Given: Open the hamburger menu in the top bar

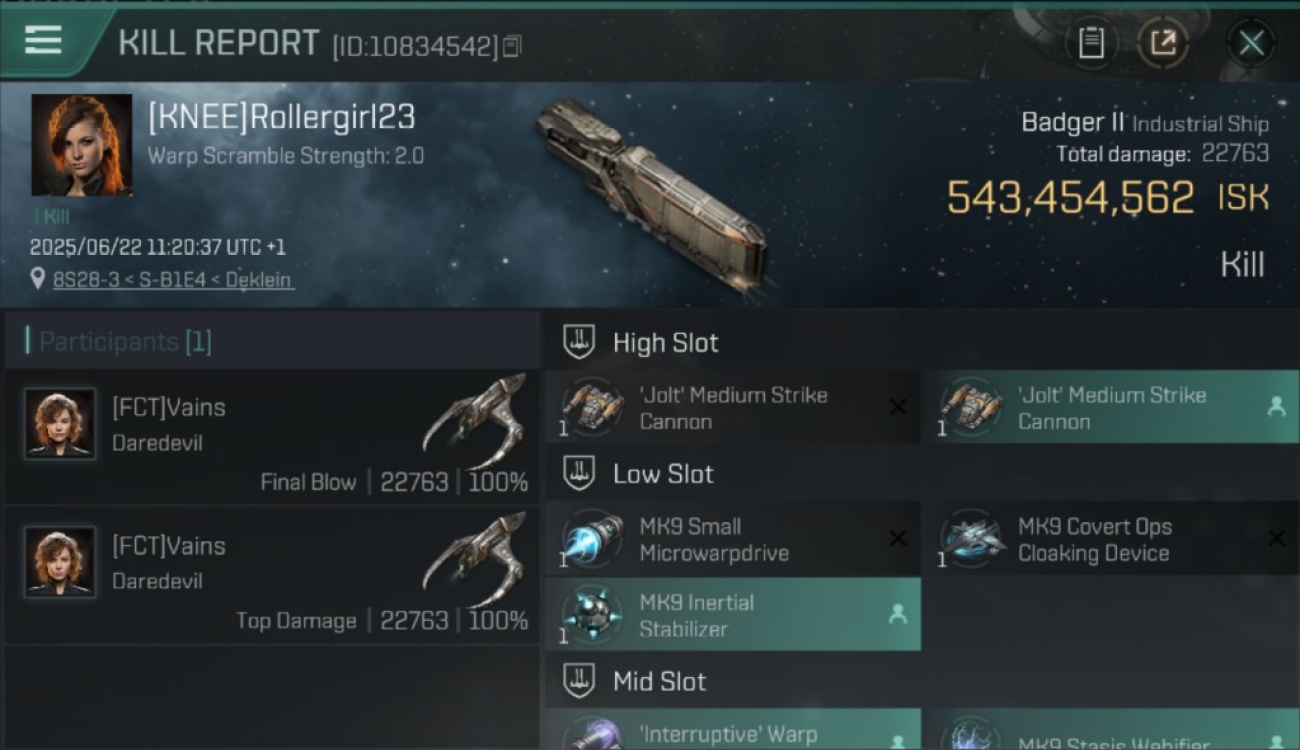Looking at the screenshot, I should coord(43,41).
